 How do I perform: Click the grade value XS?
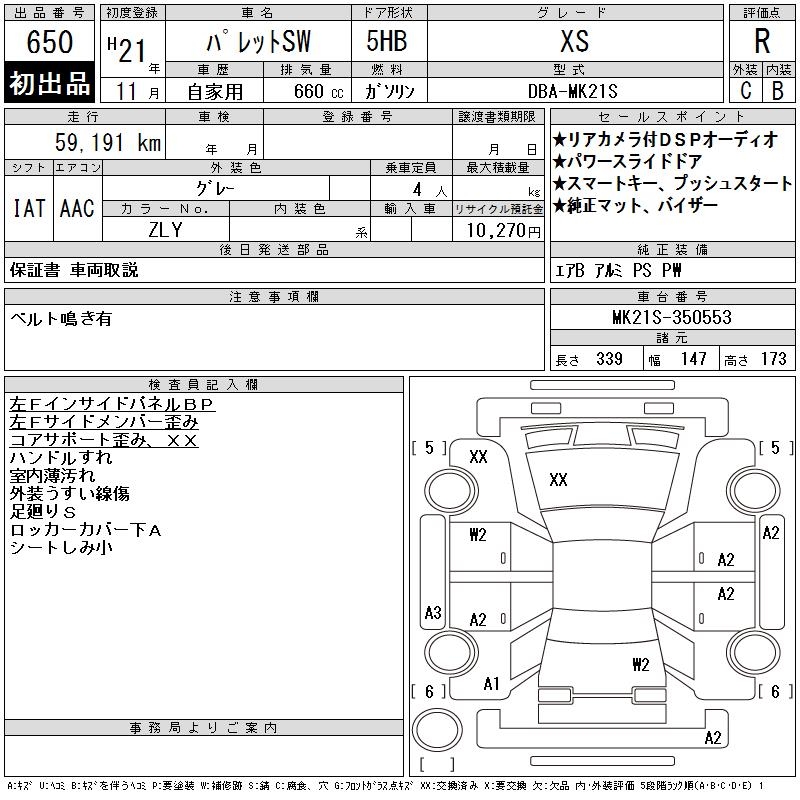pos(574,41)
